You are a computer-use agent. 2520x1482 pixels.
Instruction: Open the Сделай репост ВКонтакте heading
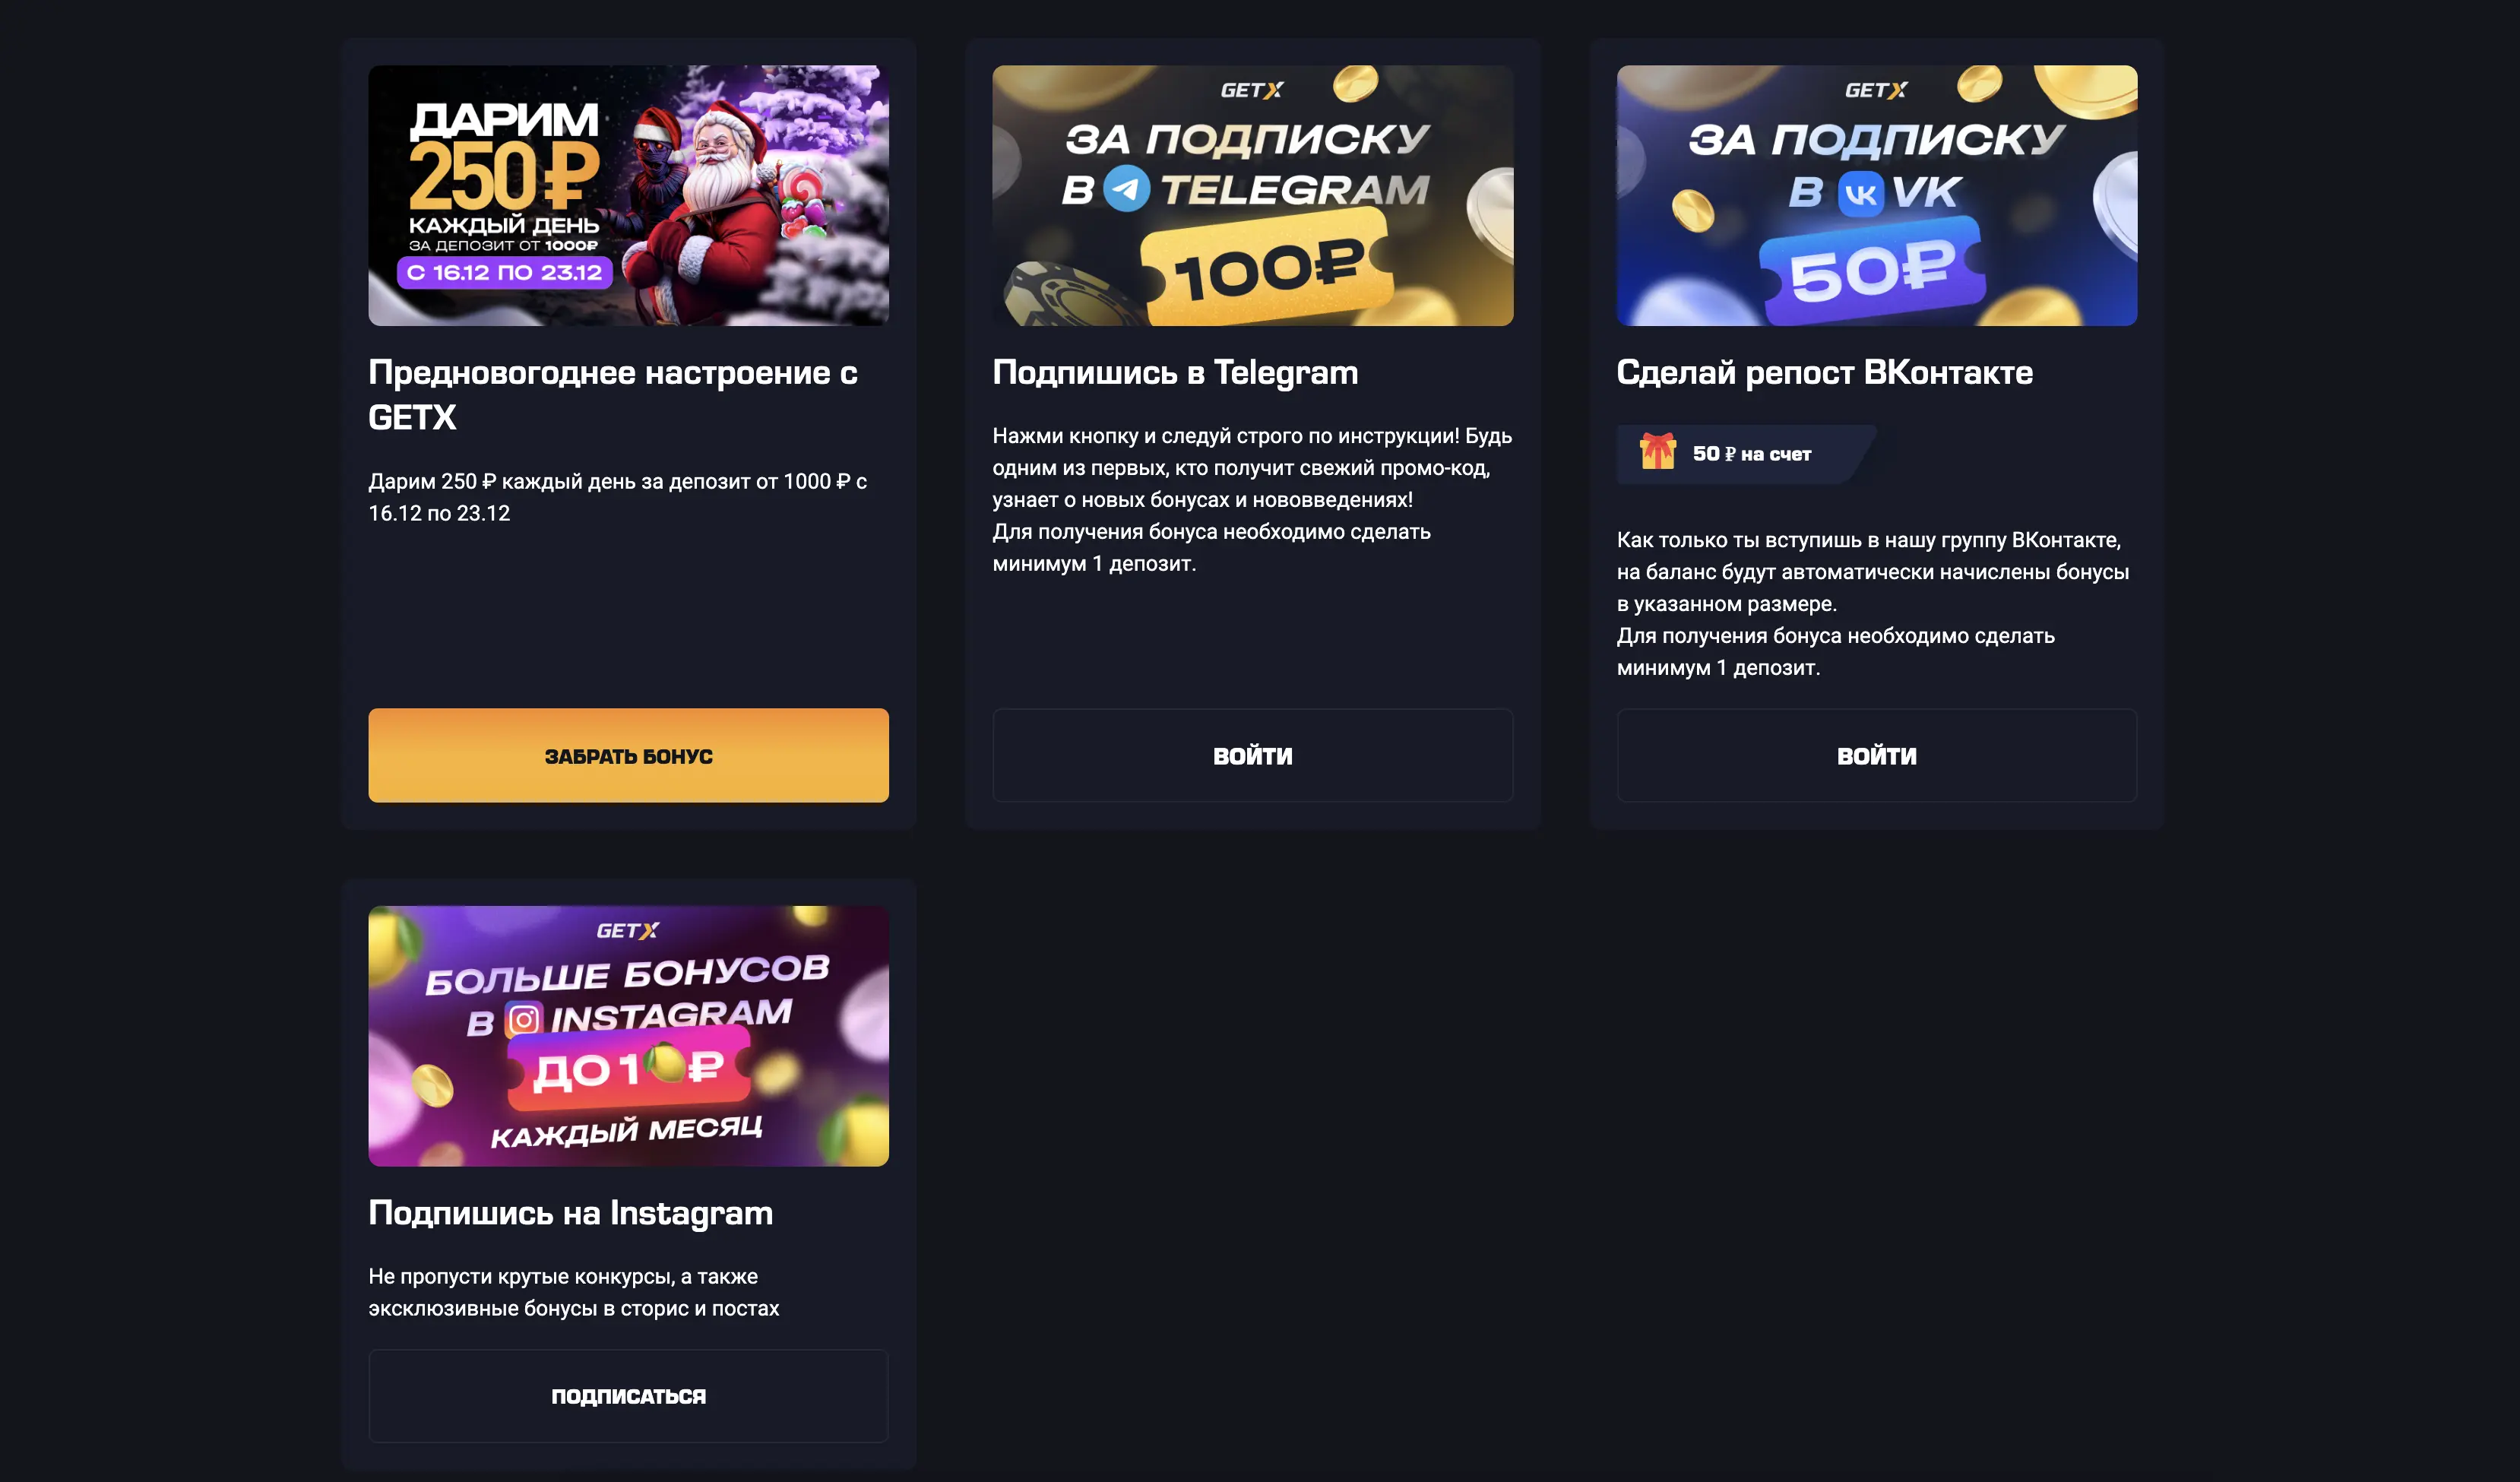(1824, 372)
